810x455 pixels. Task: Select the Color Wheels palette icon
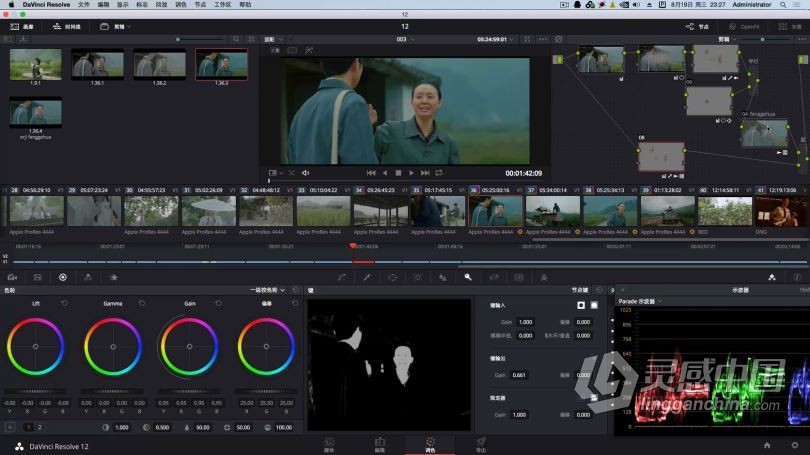point(63,277)
